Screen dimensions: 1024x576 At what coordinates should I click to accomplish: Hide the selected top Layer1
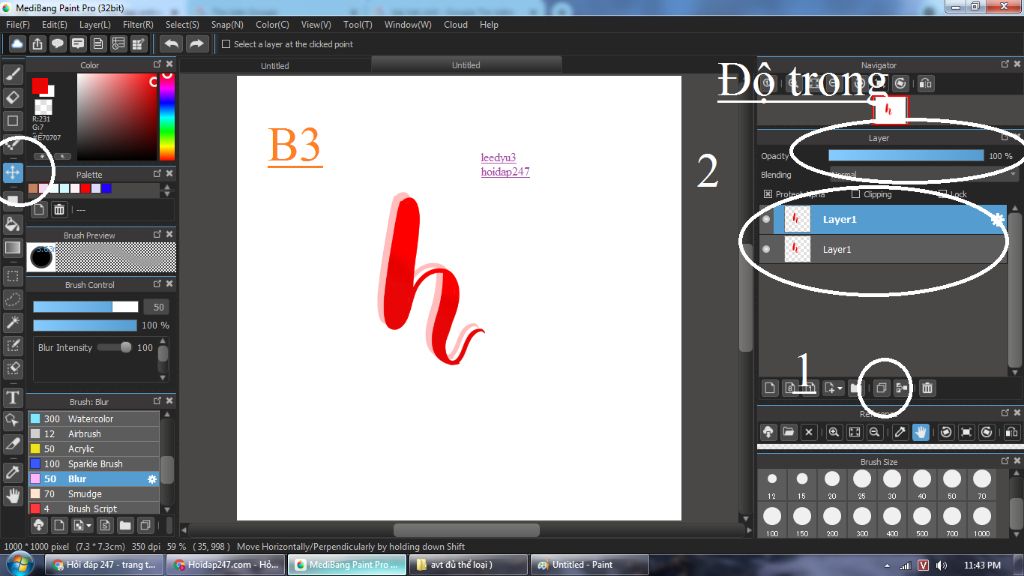(x=766, y=219)
